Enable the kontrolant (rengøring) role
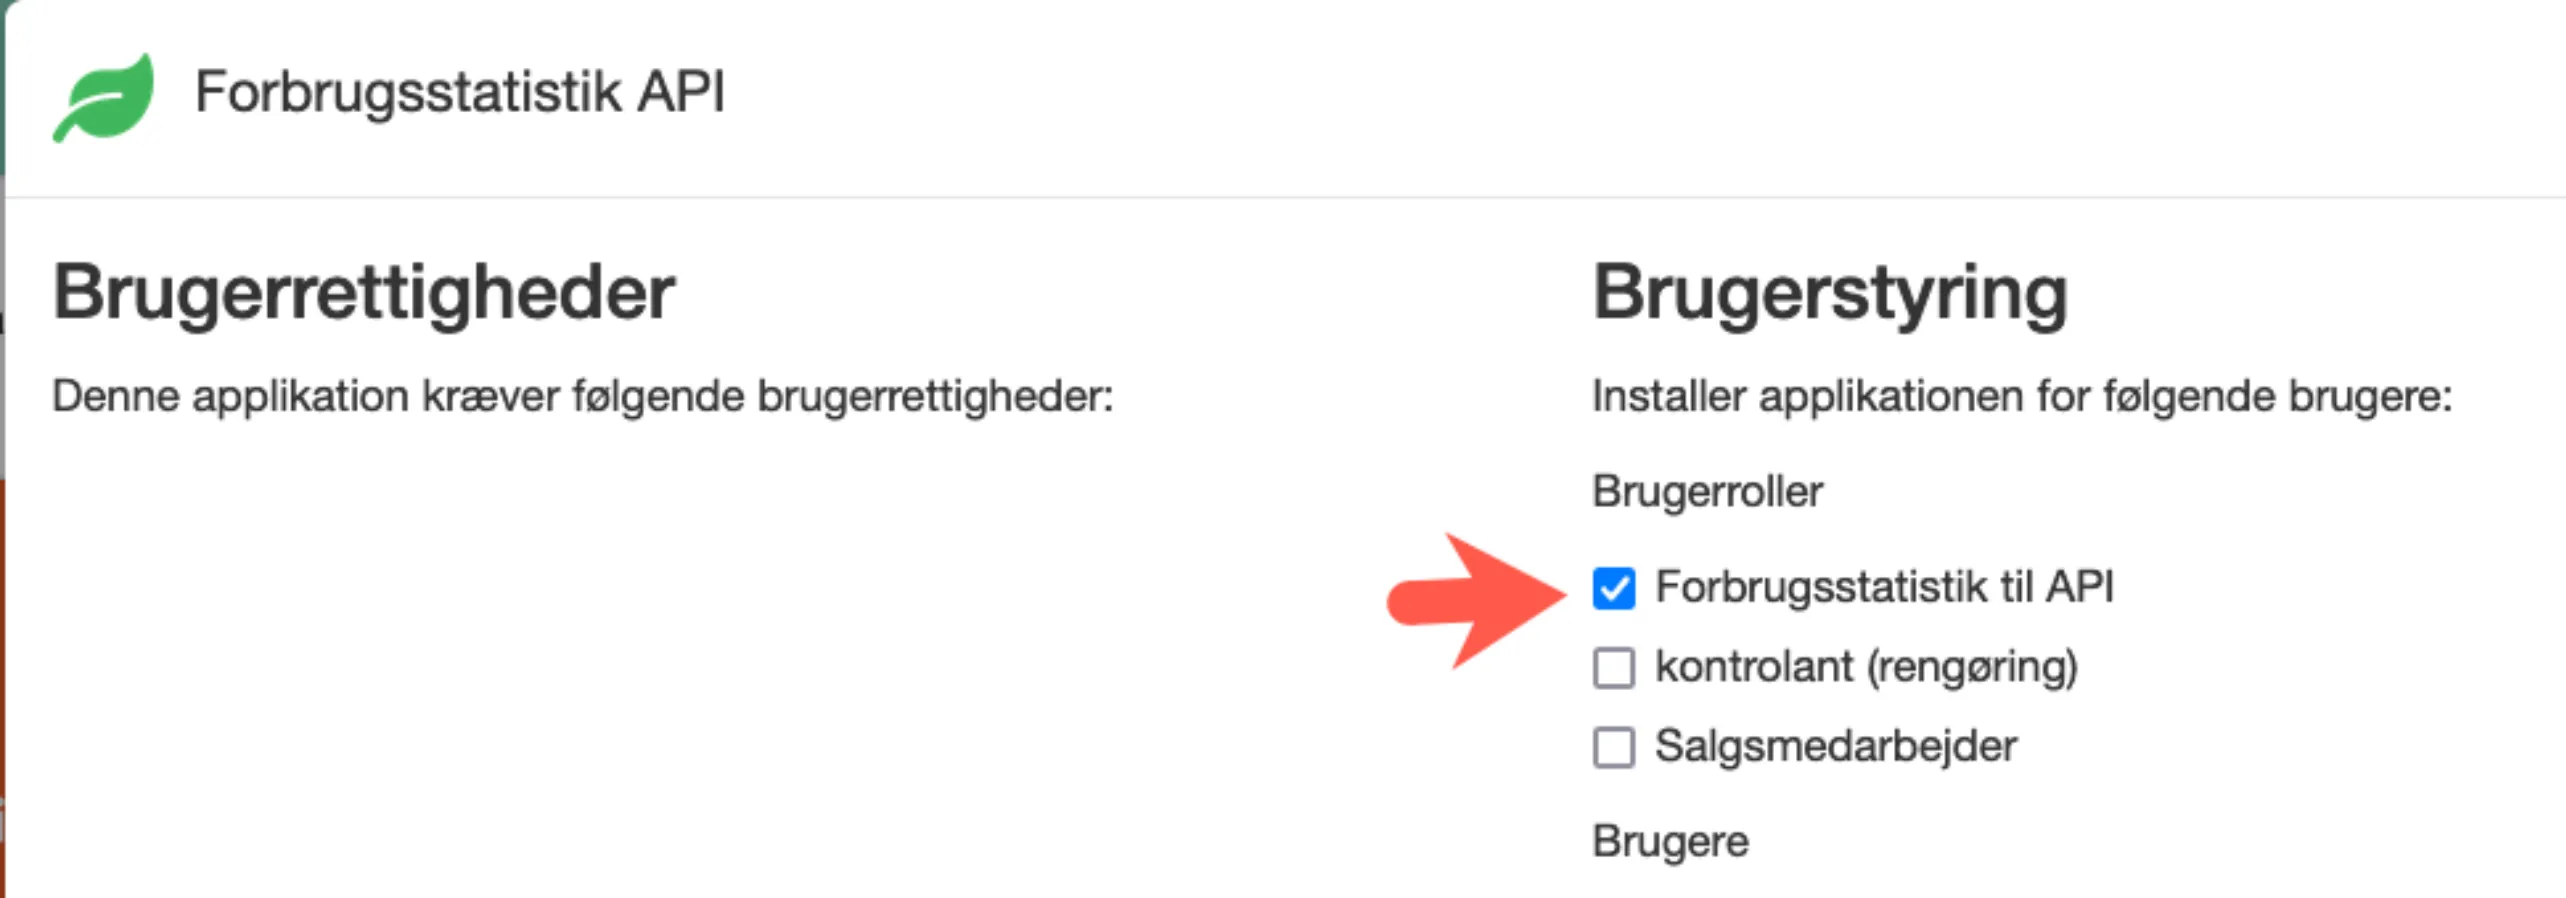 tap(1612, 666)
